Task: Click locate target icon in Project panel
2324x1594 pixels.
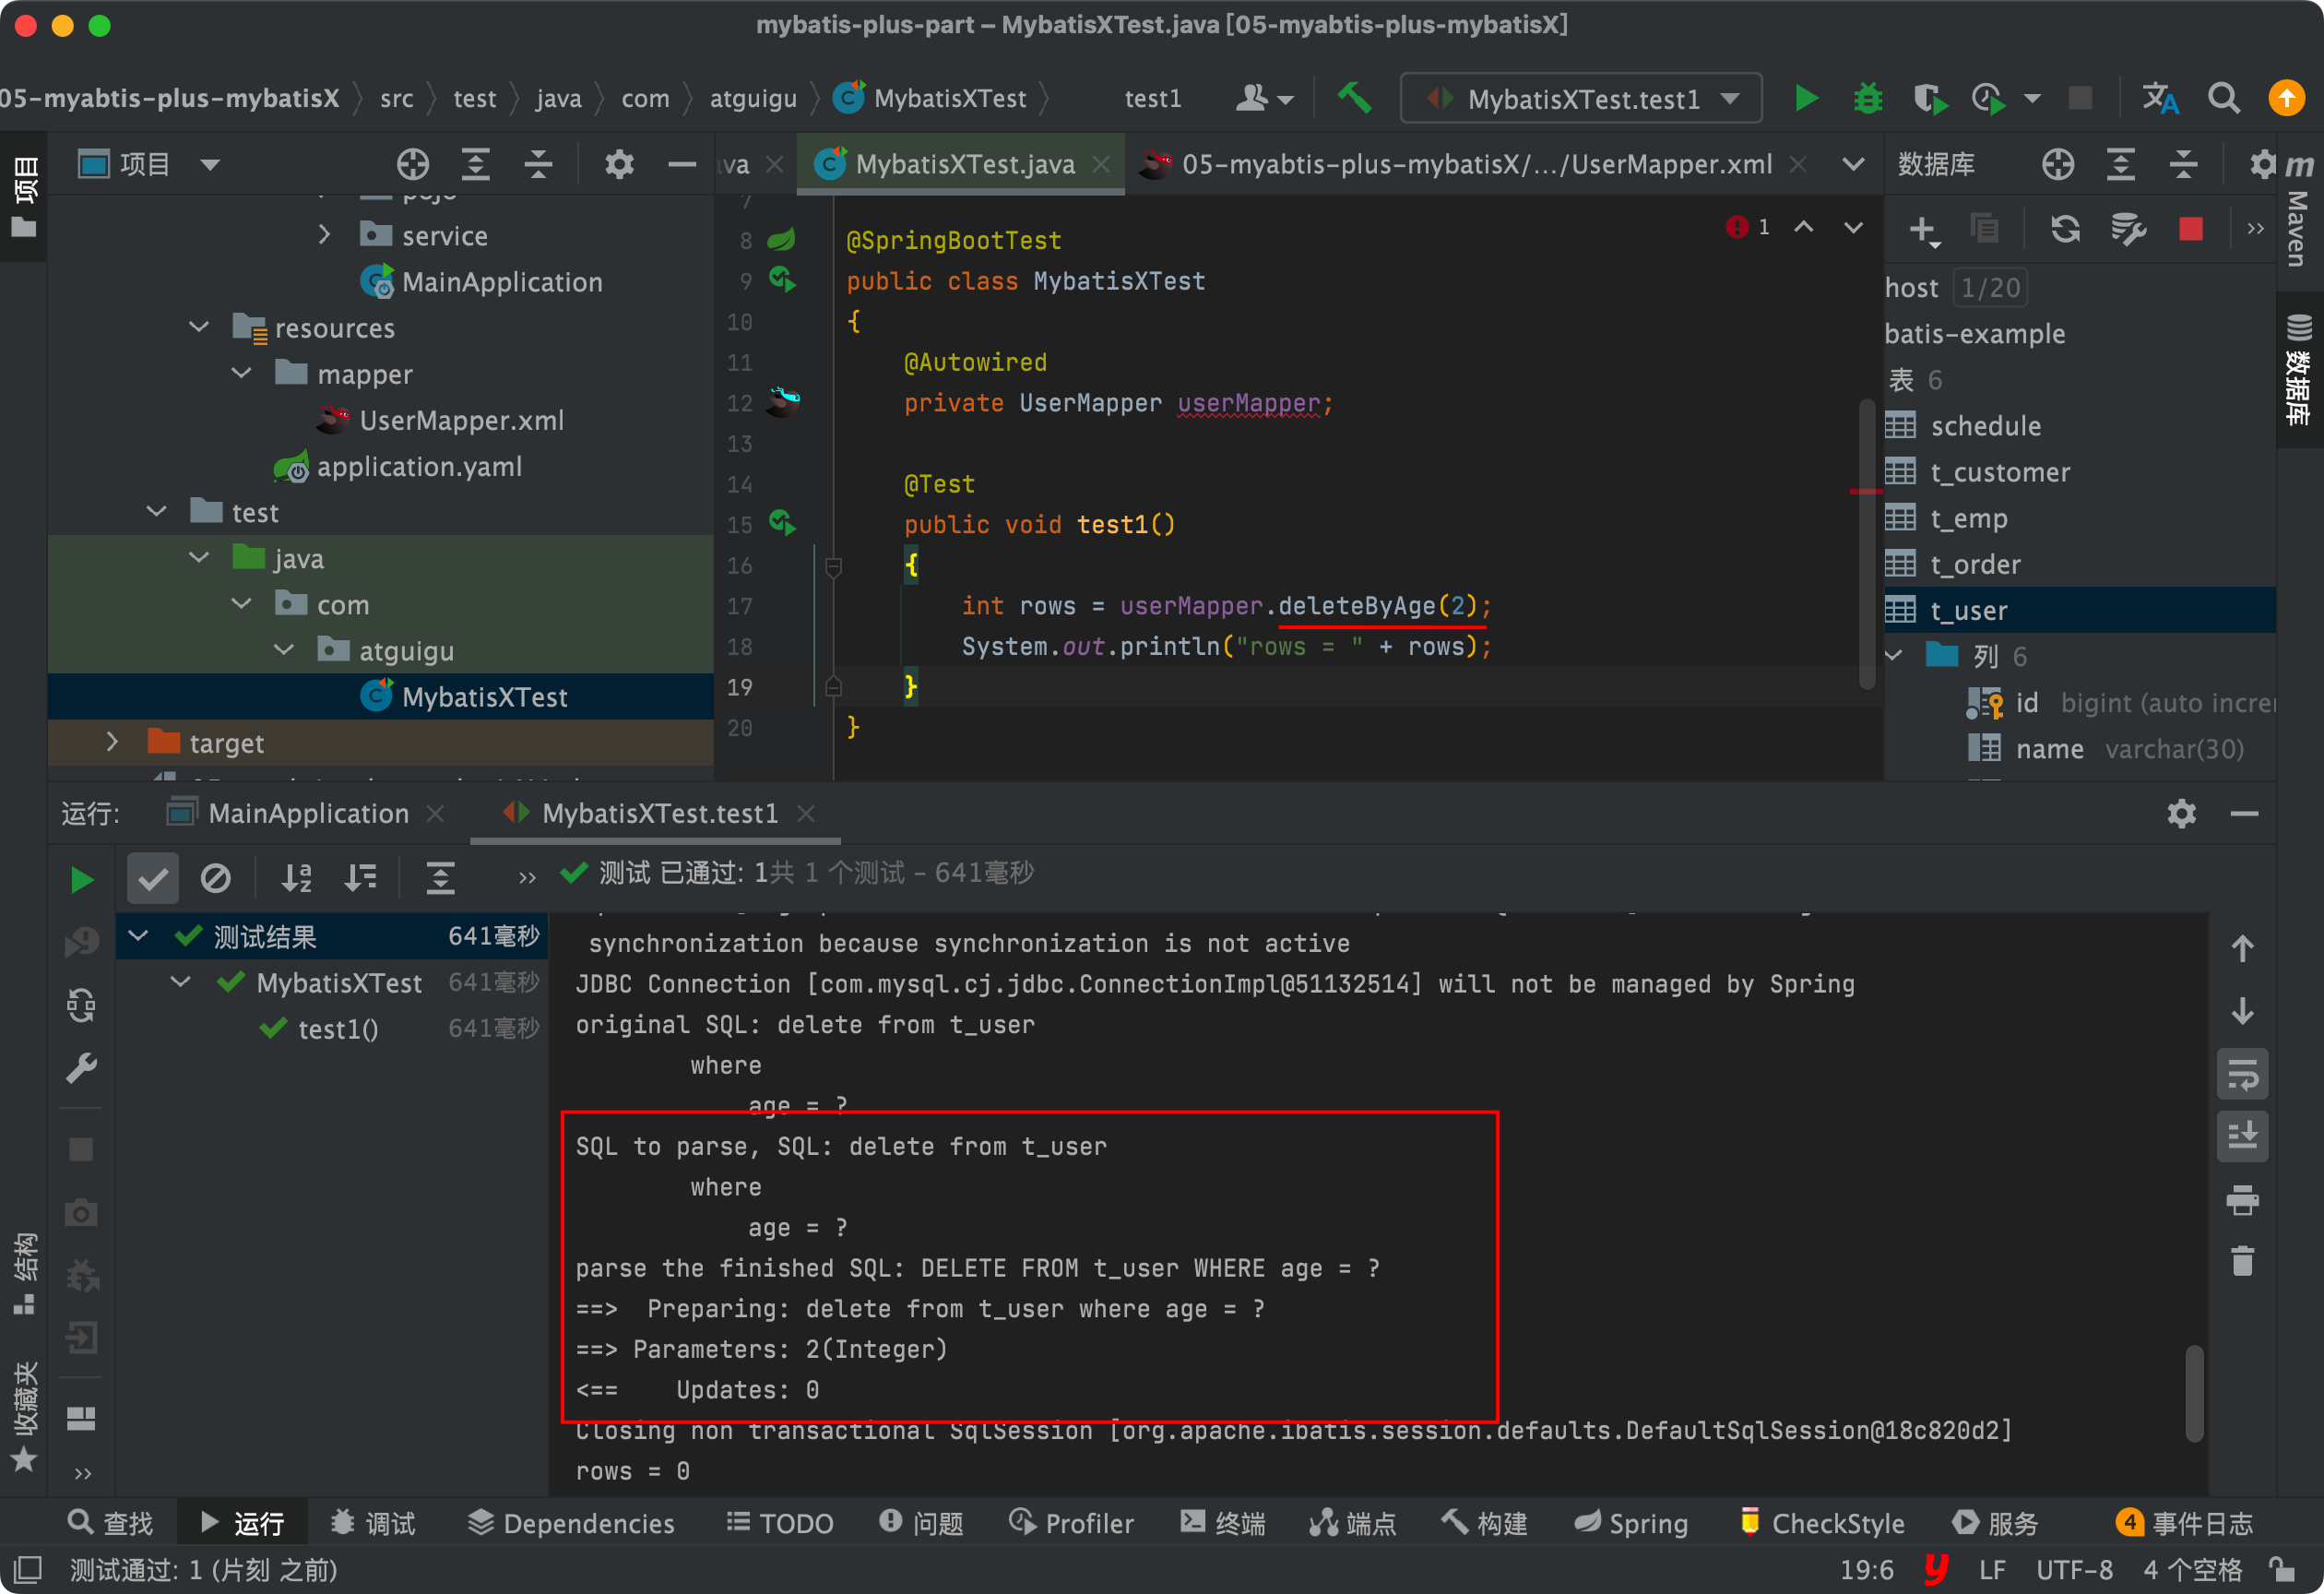Action: tap(413, 164)
